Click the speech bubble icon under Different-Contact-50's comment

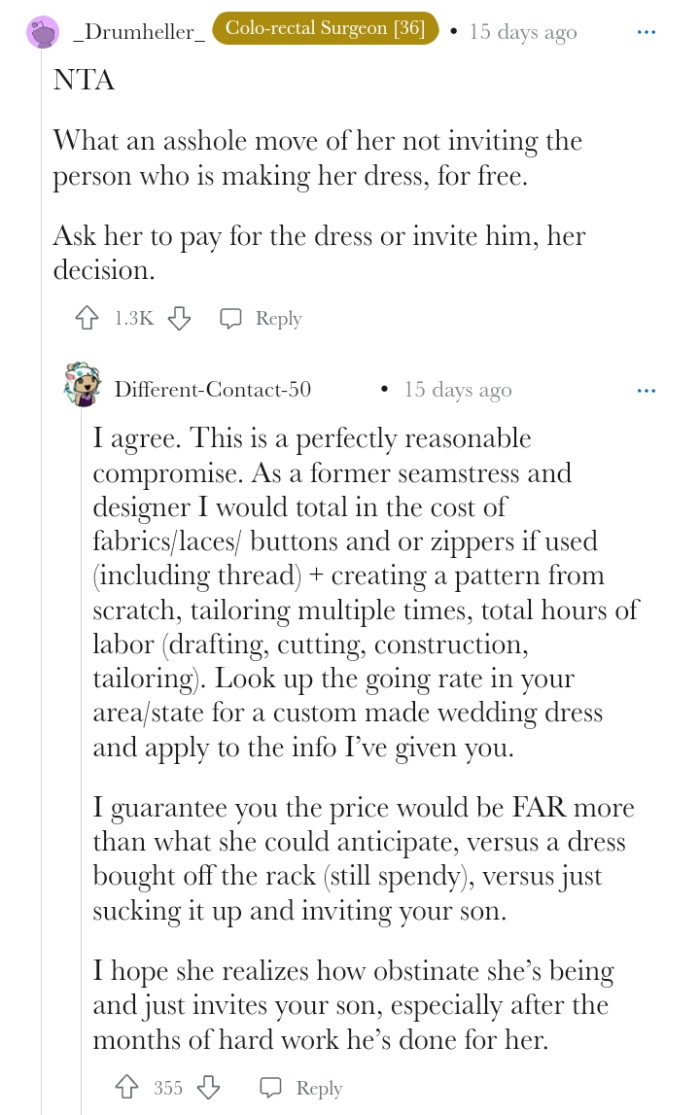coord(270,1088)
